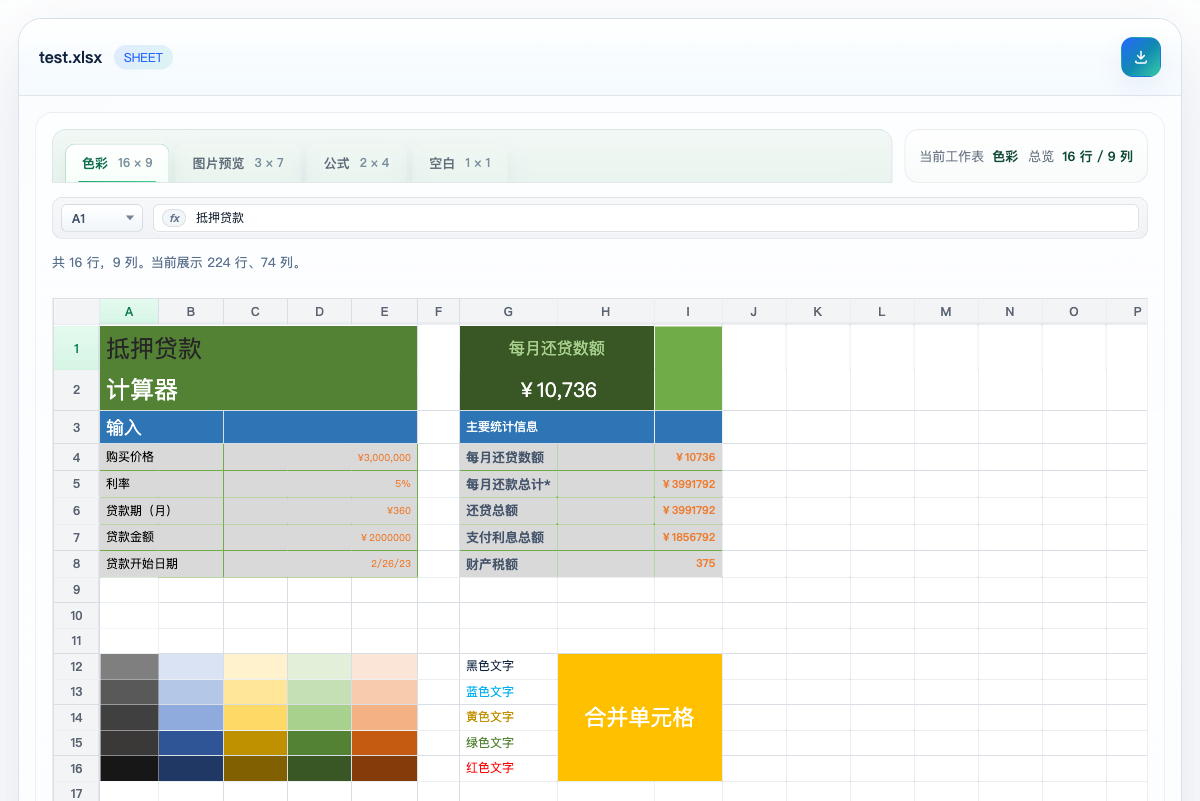Select row 12 header

point(76,666)
